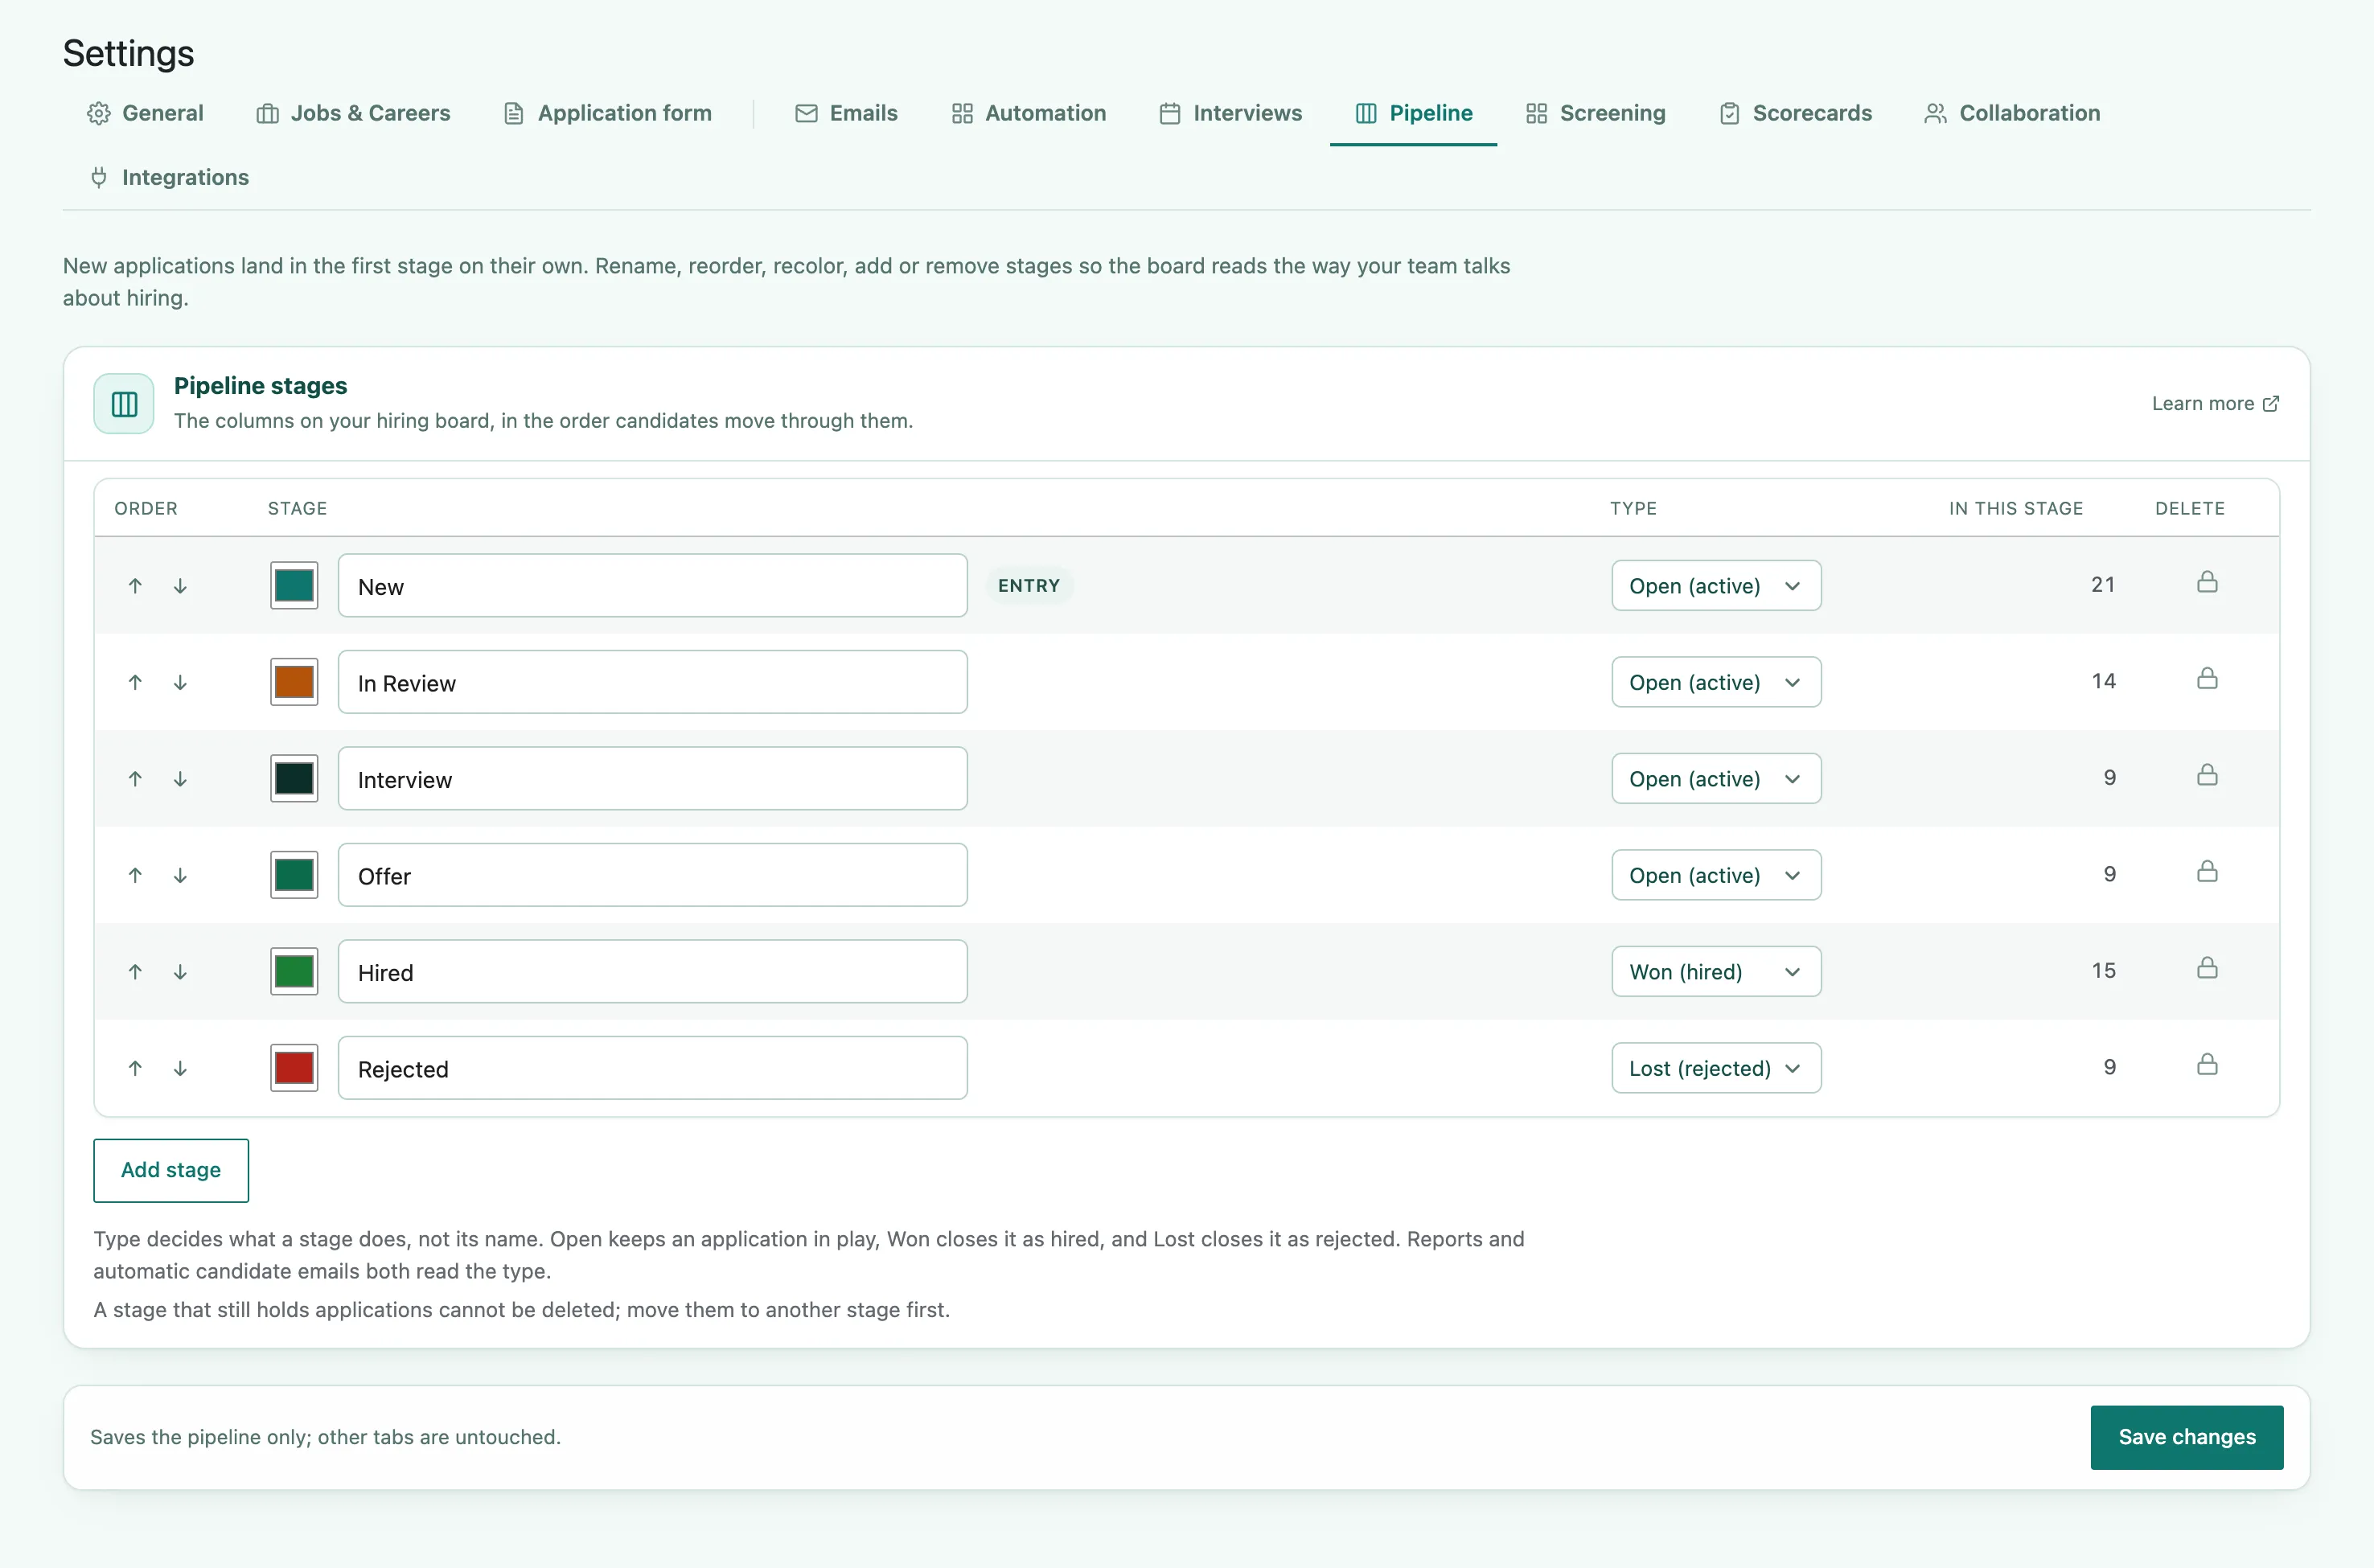Open the type dropdown for Offer
2374x1568 pixels.
click(x=1716, y=875)
